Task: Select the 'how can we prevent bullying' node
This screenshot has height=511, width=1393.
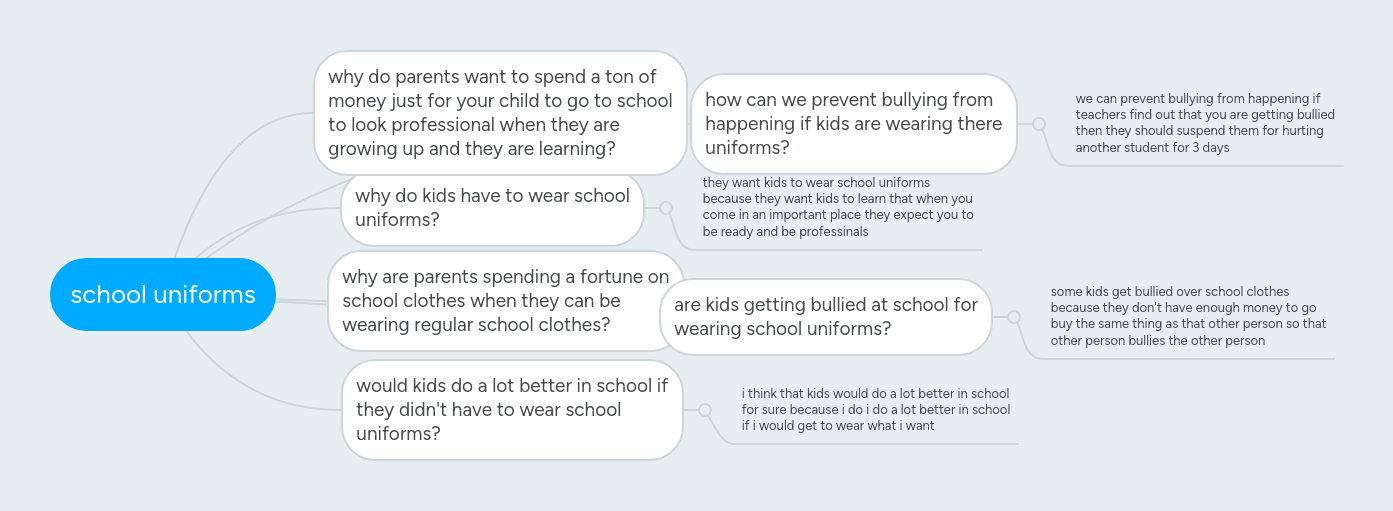Action: (x=853, y=124)
